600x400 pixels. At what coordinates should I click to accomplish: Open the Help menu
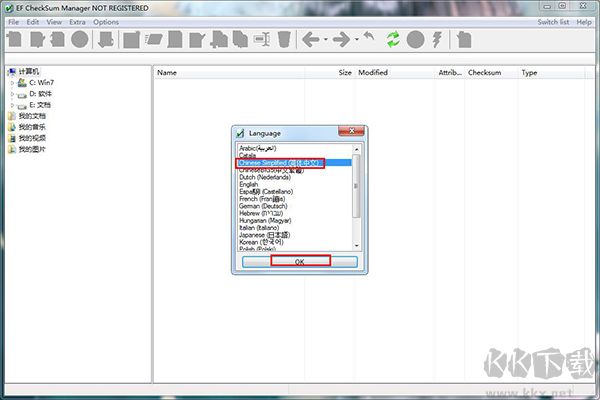[584, 22]
